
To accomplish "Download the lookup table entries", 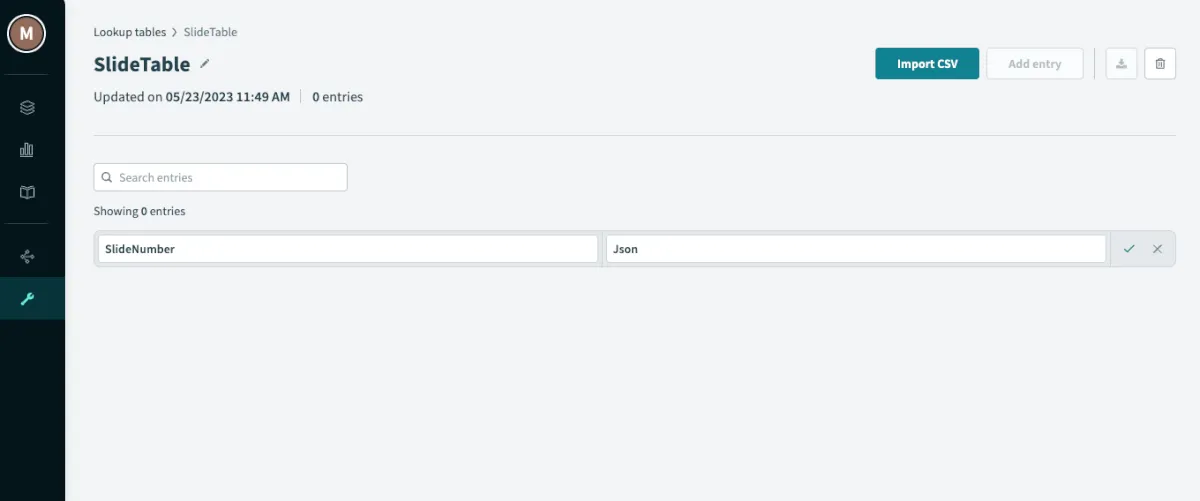I will (x=1122, y=64).
